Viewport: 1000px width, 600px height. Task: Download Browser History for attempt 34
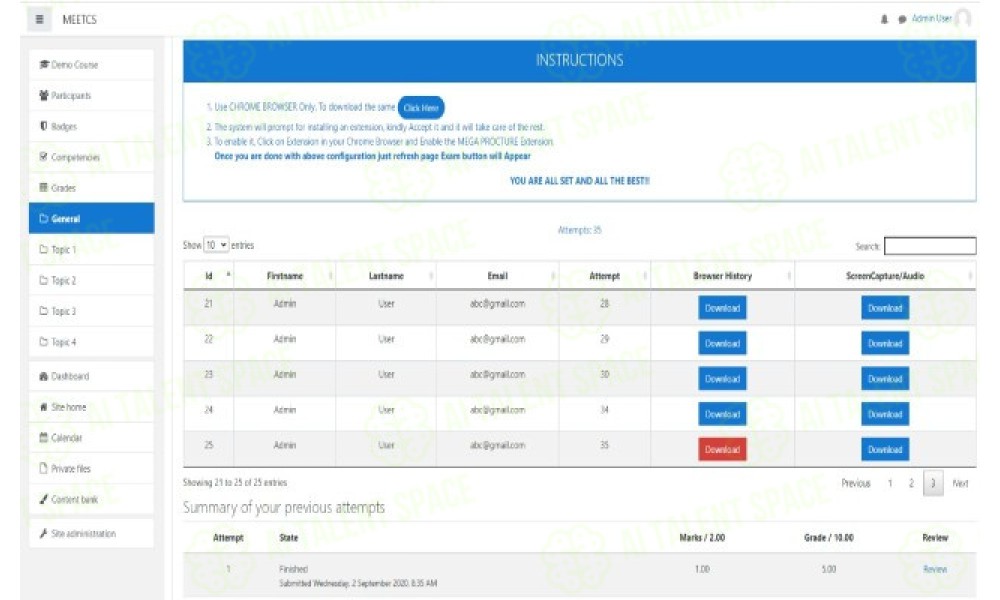tap(722, 414)
